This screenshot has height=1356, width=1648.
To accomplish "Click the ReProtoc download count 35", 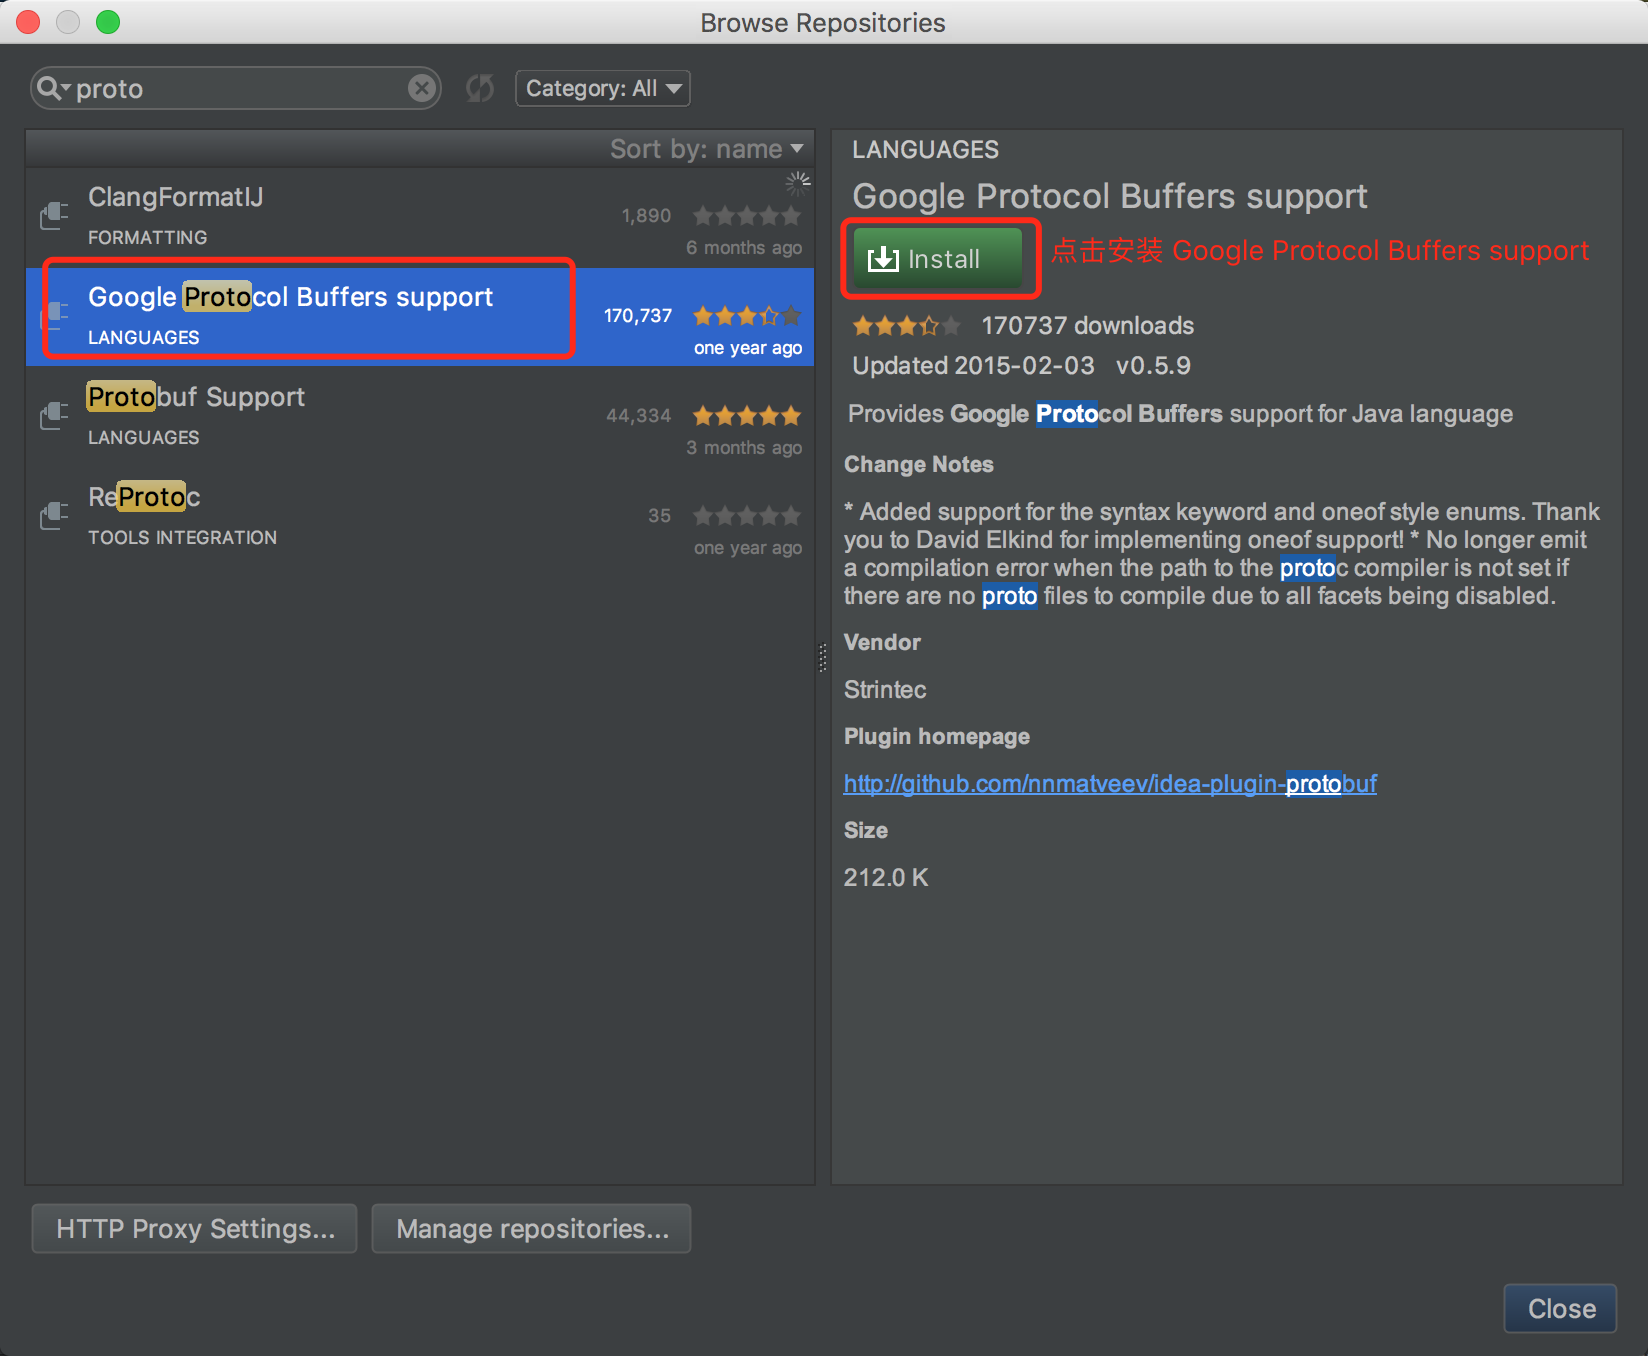I will (659, 516).
